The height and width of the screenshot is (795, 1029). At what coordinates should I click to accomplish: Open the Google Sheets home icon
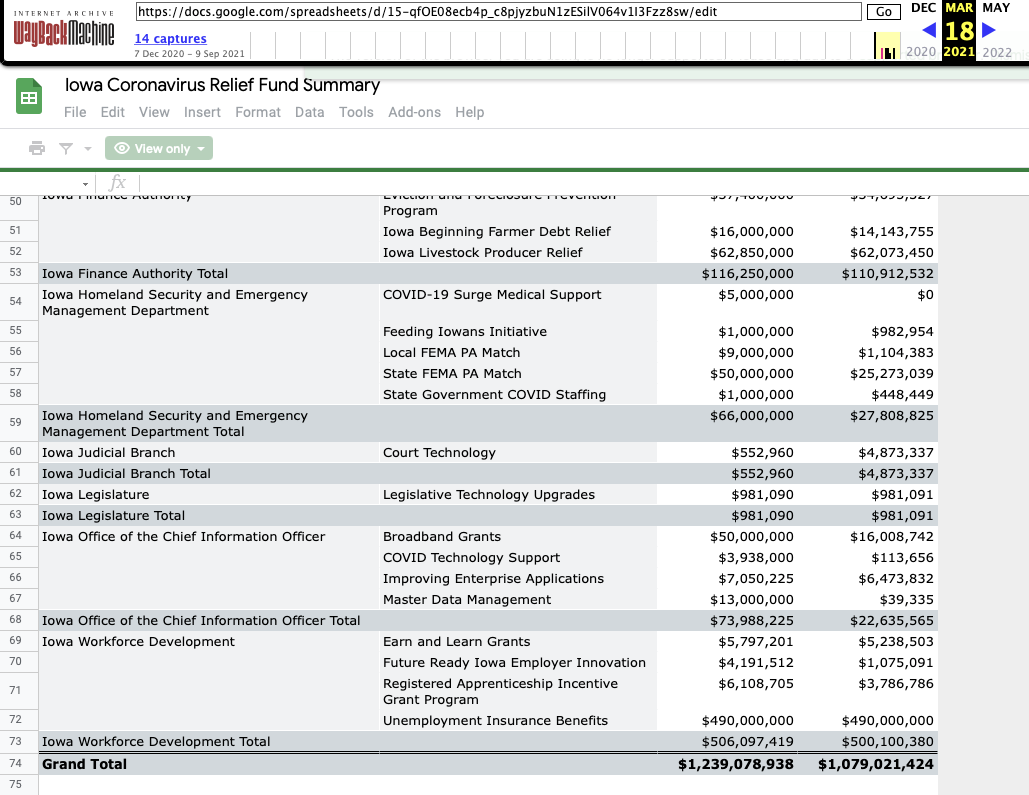(x=29, y=97)
